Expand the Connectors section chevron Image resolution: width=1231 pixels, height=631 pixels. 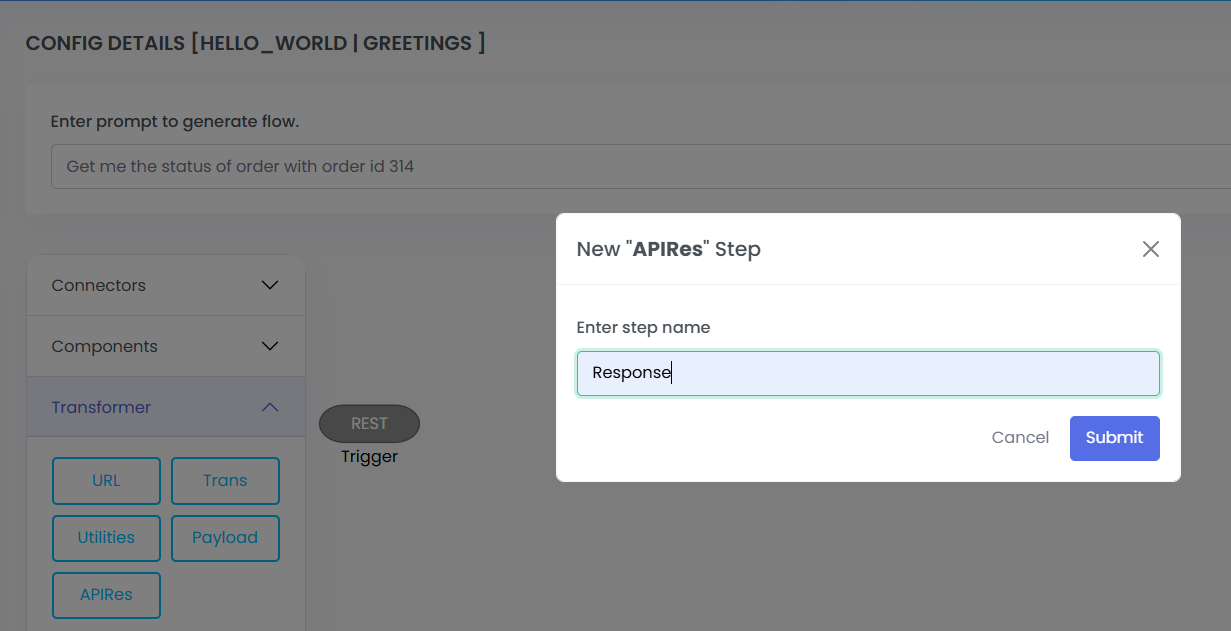(269, 285)
